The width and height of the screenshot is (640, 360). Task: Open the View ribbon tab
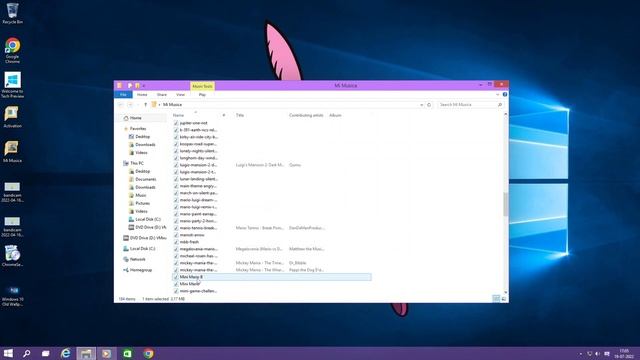[x=180, y=94]
